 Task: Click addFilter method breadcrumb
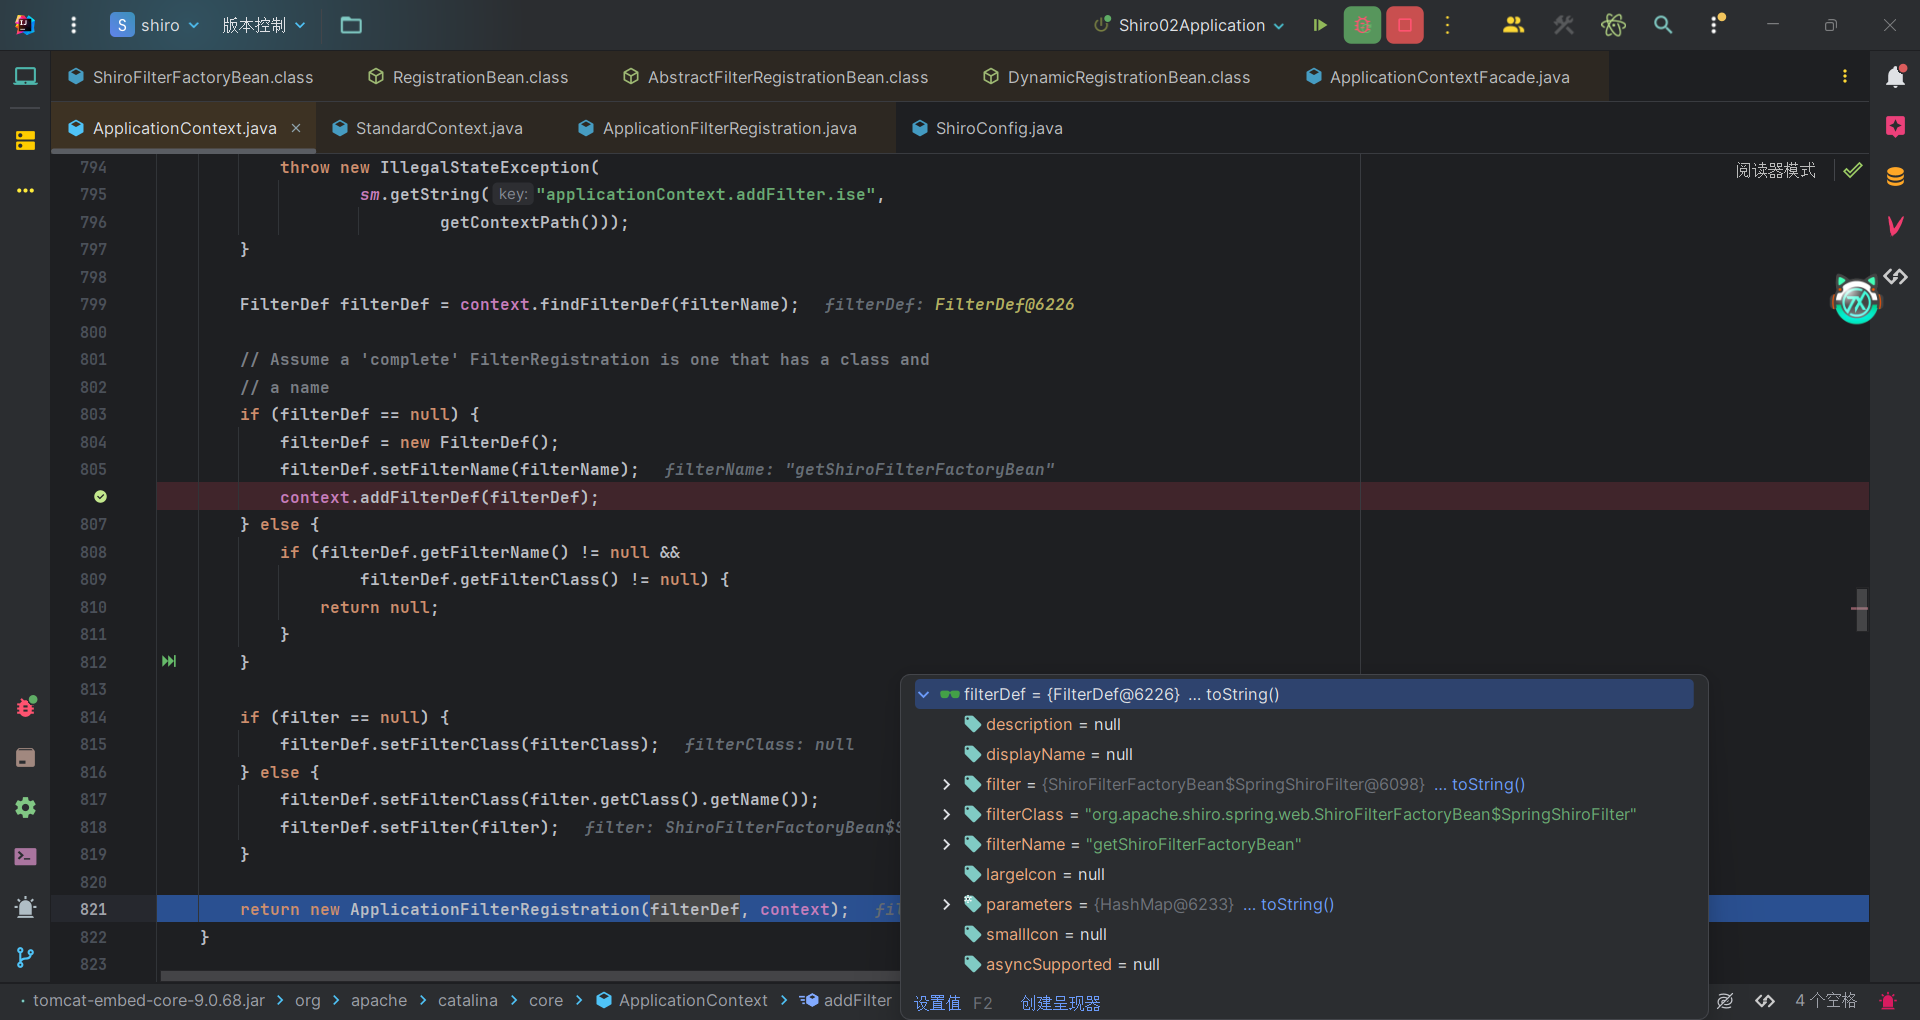point(846,1000)
